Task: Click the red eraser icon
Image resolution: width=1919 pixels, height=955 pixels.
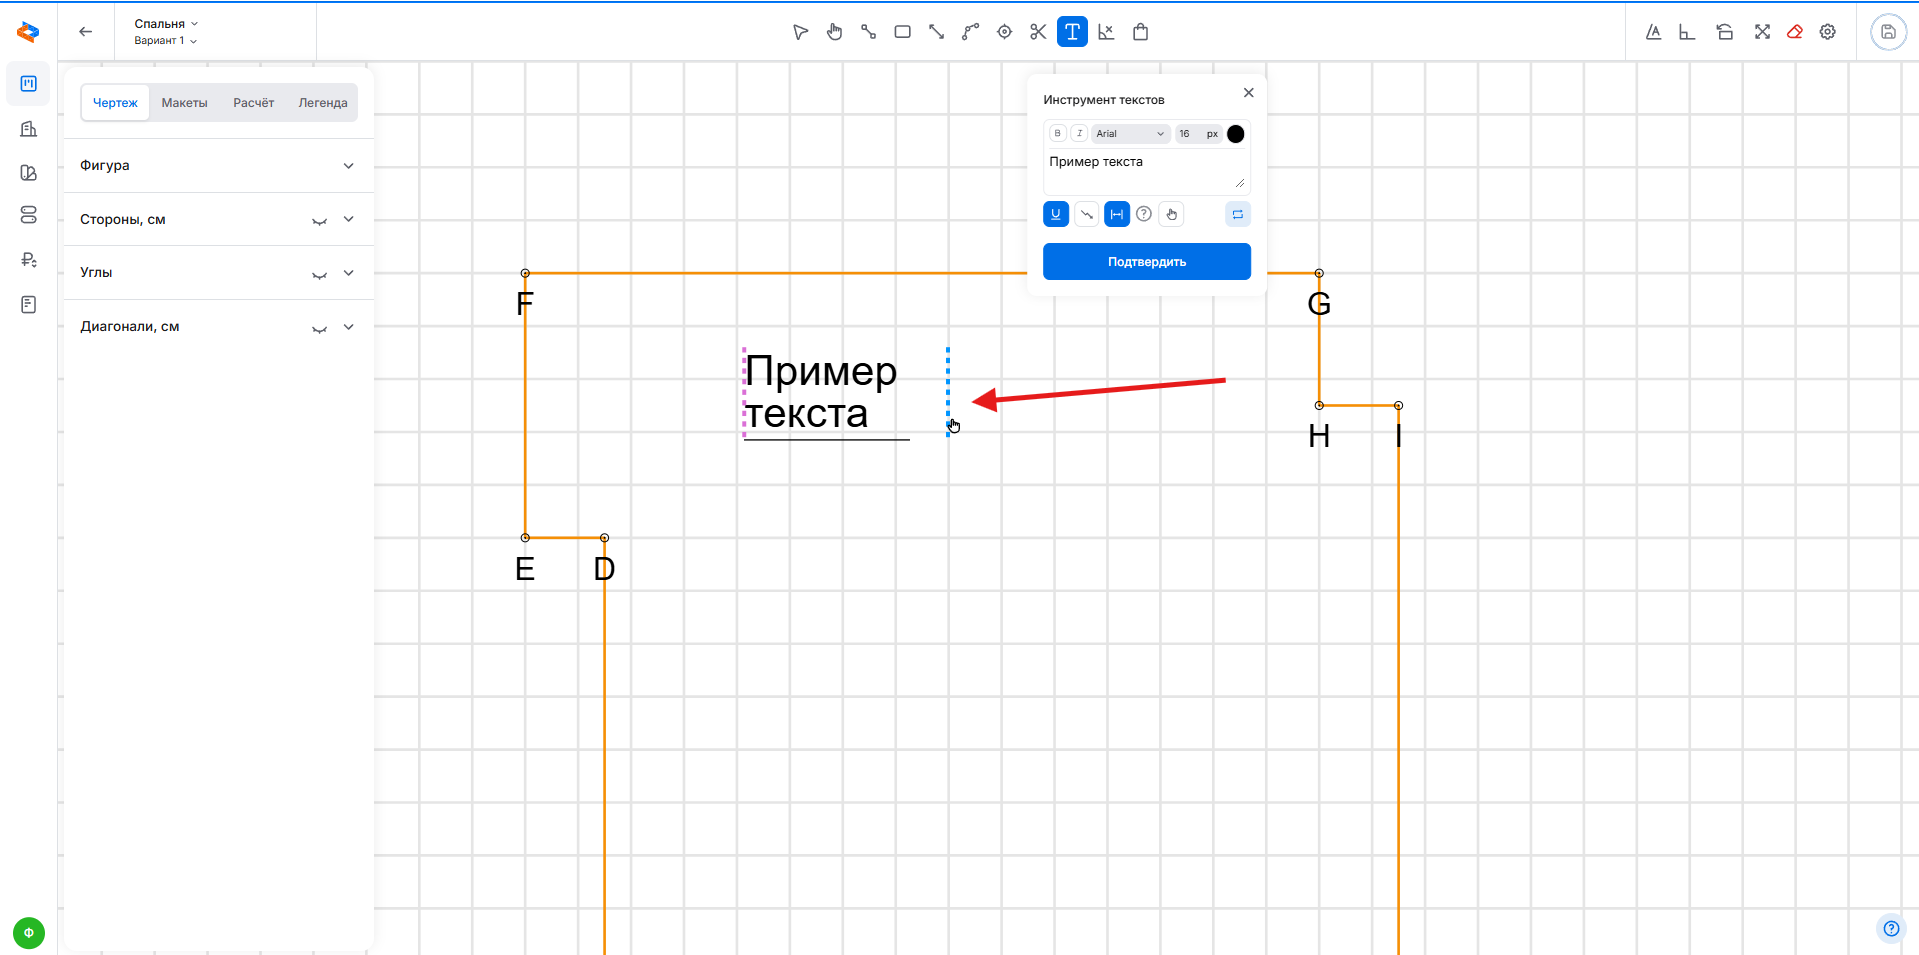Action: [x=1795, y=32]
